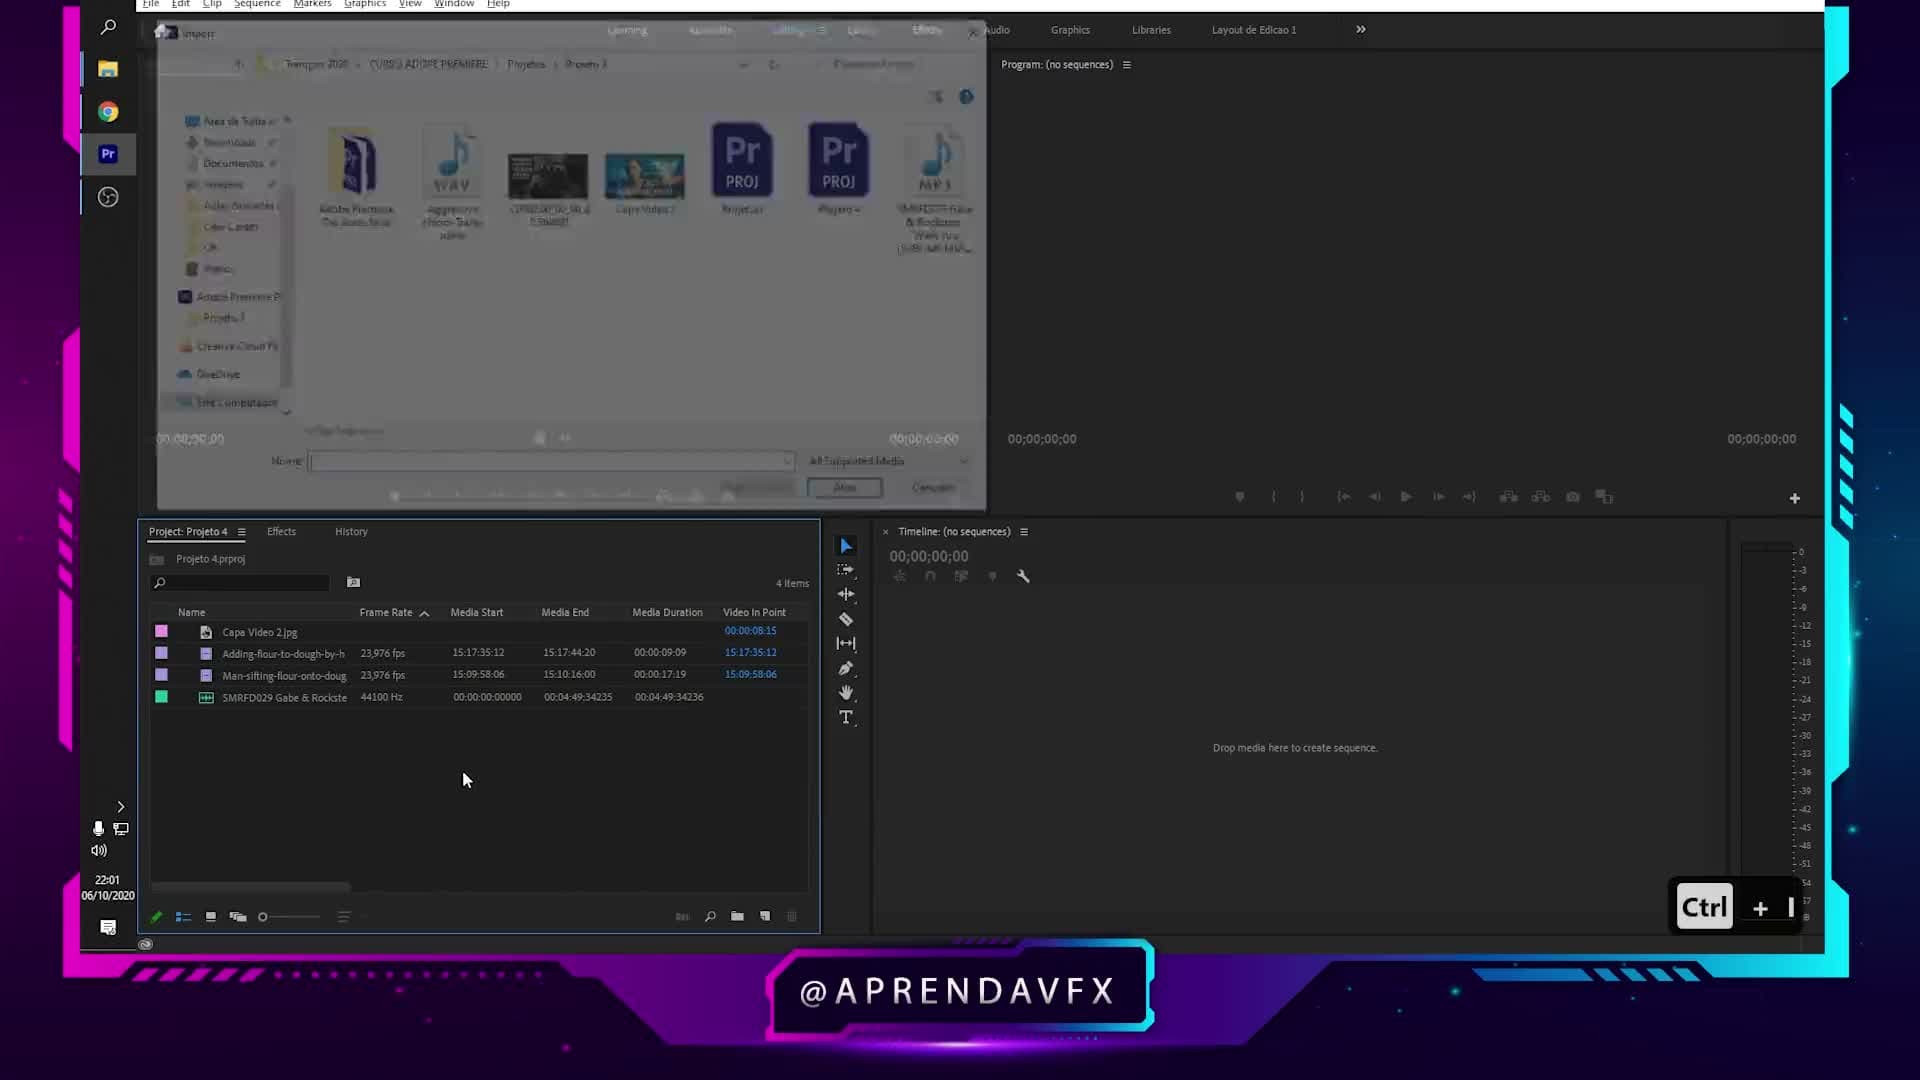Switch Project panel to Freeform View
The width and height of the screenshot is (1920, 1080).
point(238,917)
